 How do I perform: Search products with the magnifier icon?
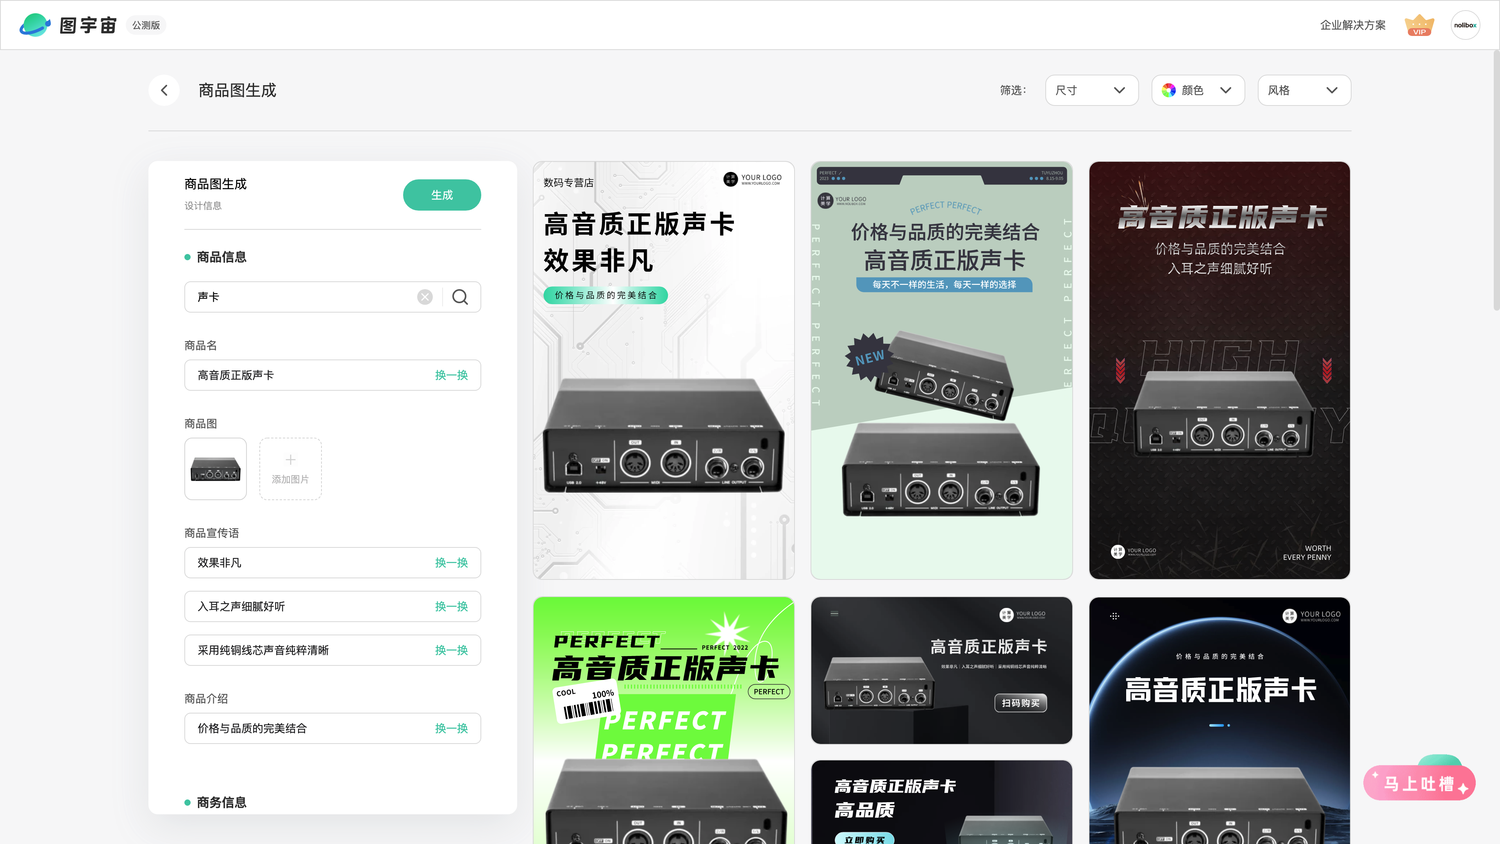click(460, 297)
